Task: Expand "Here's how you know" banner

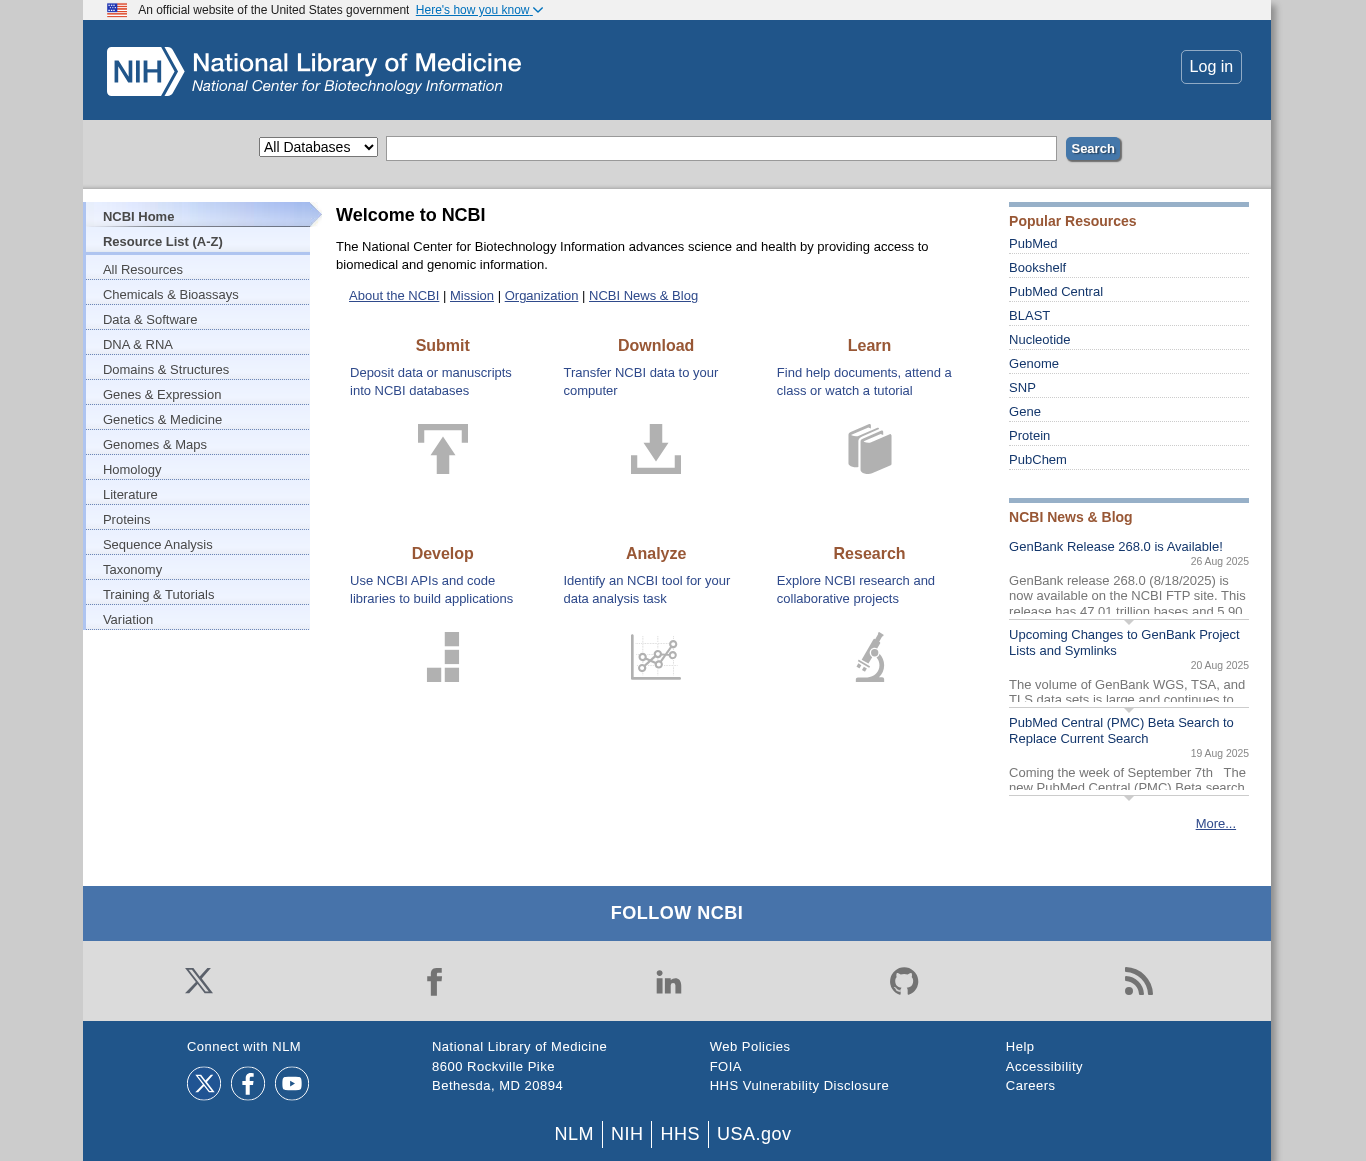Action: [479, 10]
